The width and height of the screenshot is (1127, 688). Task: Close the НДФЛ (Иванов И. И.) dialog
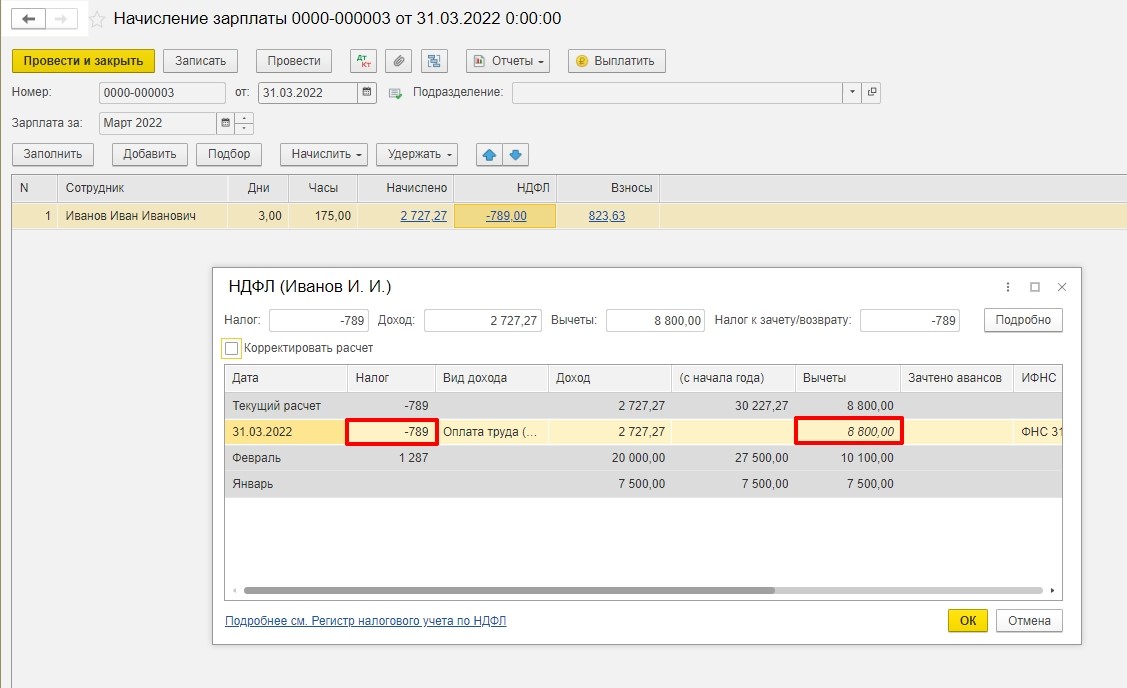click(1062, 287)
